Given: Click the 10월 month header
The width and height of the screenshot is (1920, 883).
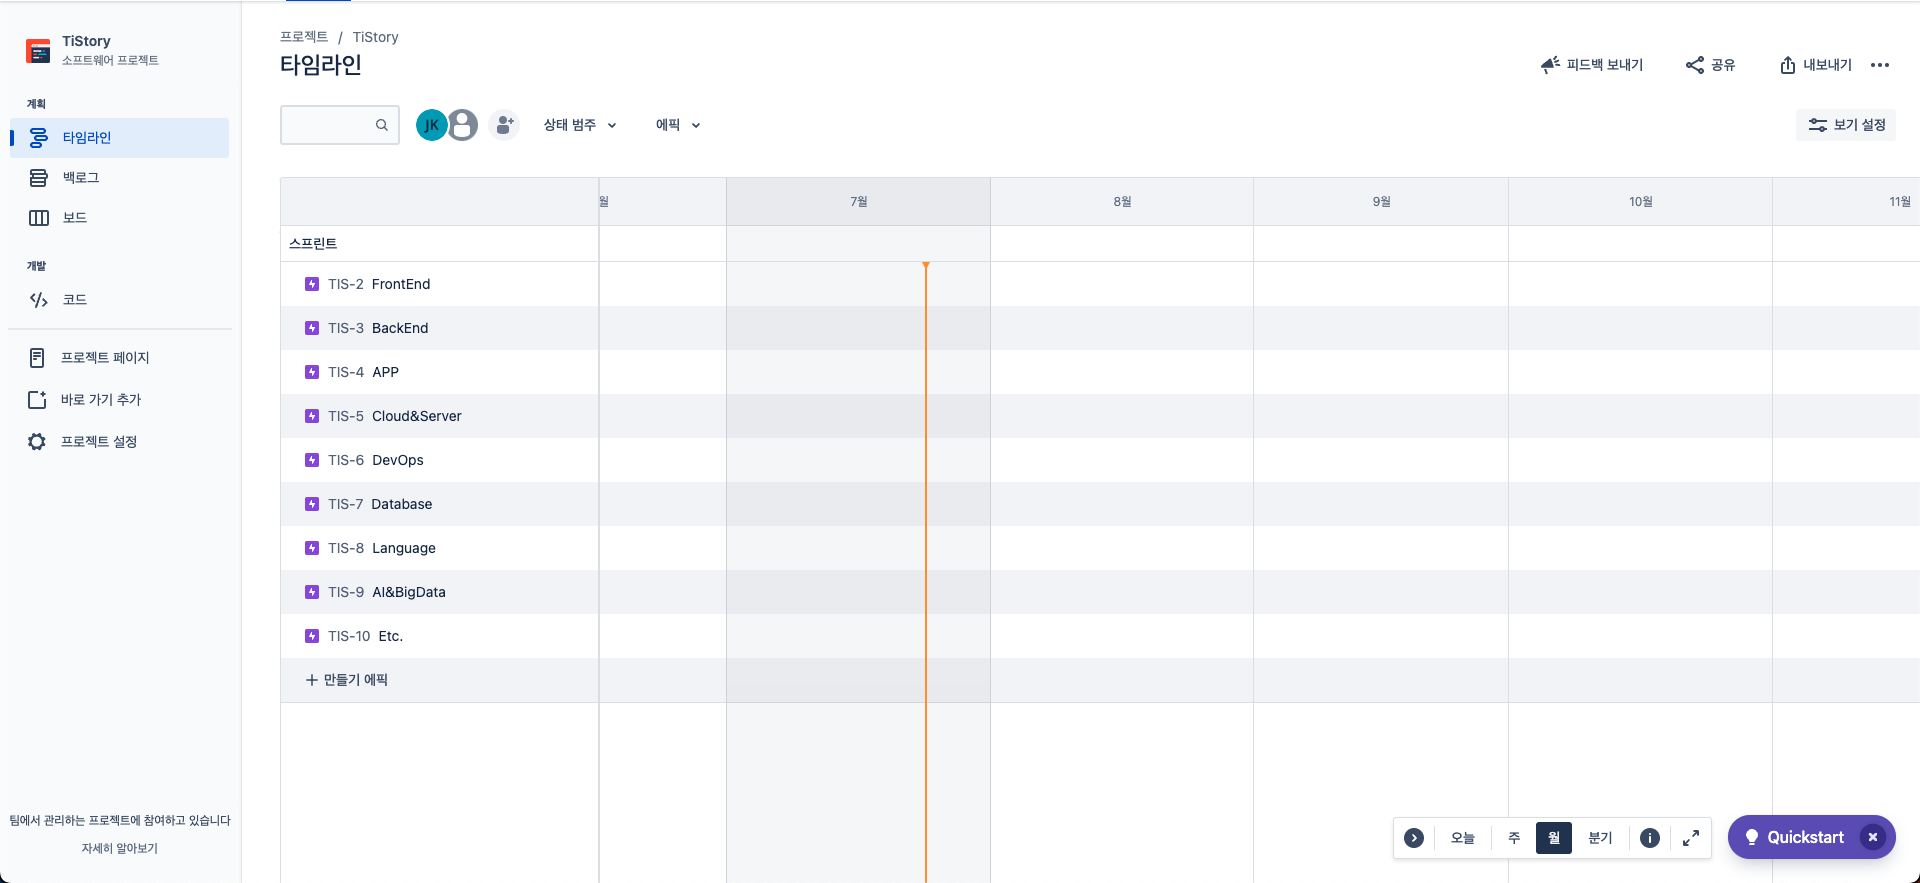Looking at the screenshot, I should [1640, 202].
